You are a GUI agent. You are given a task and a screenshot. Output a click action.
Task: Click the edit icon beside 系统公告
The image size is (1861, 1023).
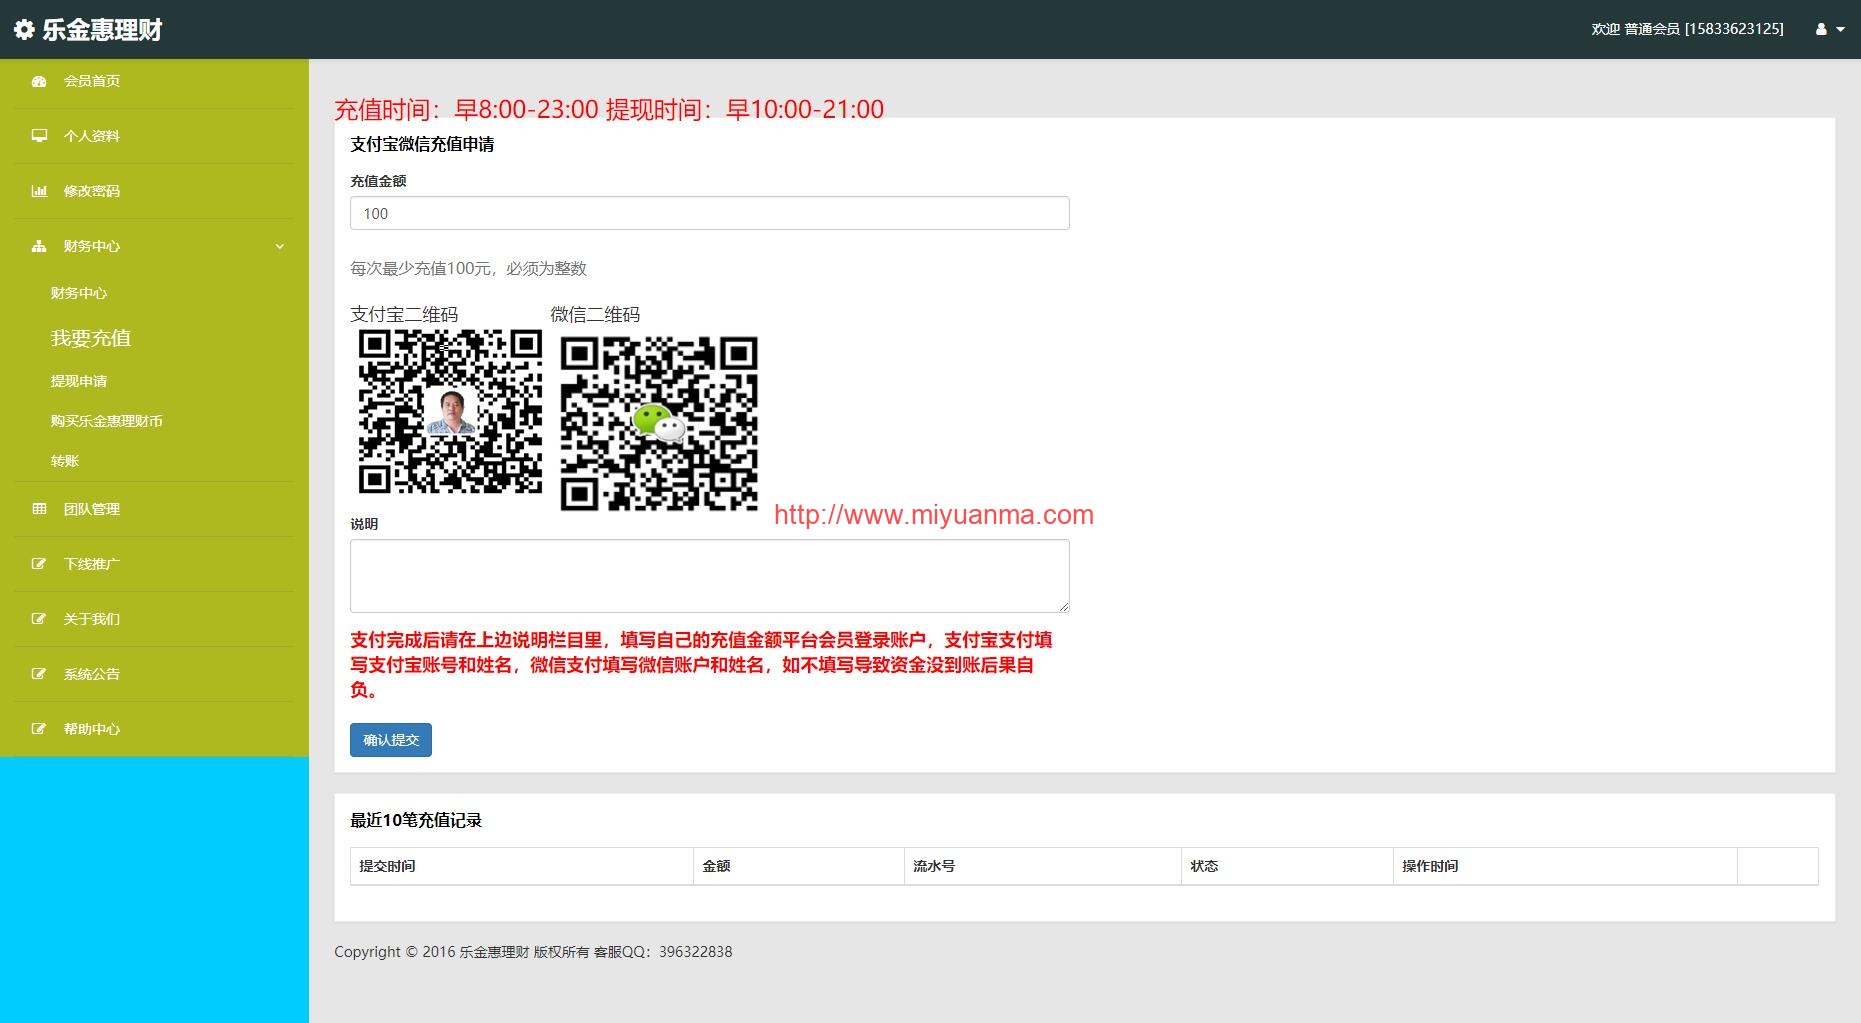coord(39,674)
